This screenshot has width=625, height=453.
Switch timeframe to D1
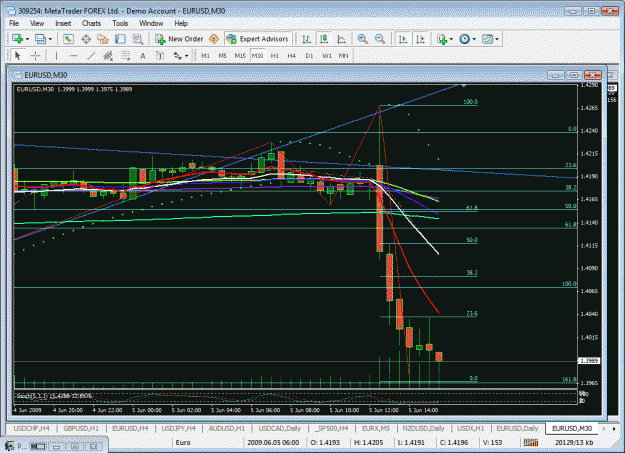point(309,55)
